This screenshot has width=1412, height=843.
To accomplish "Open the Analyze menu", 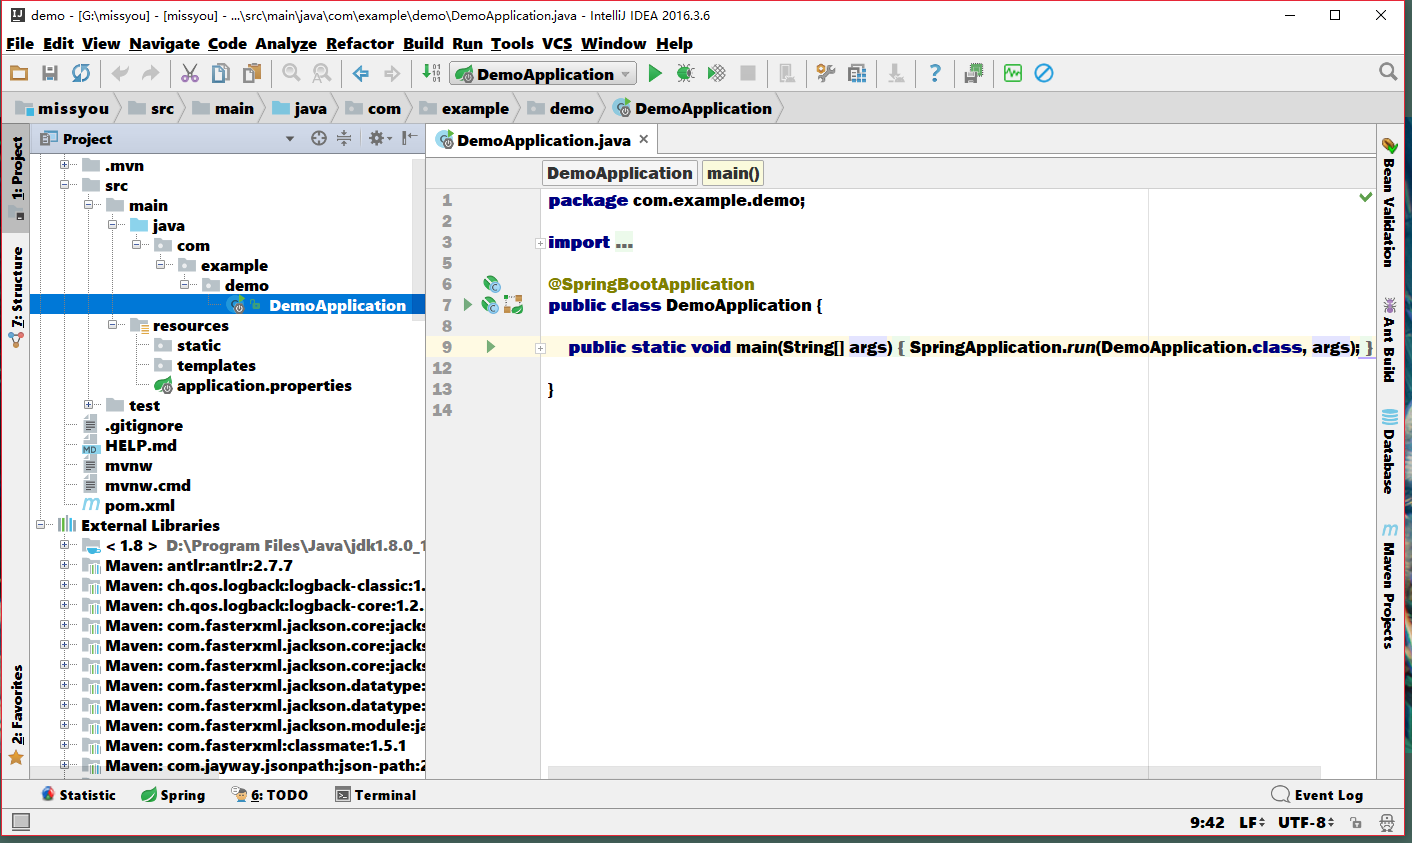I will coord(286,43).
